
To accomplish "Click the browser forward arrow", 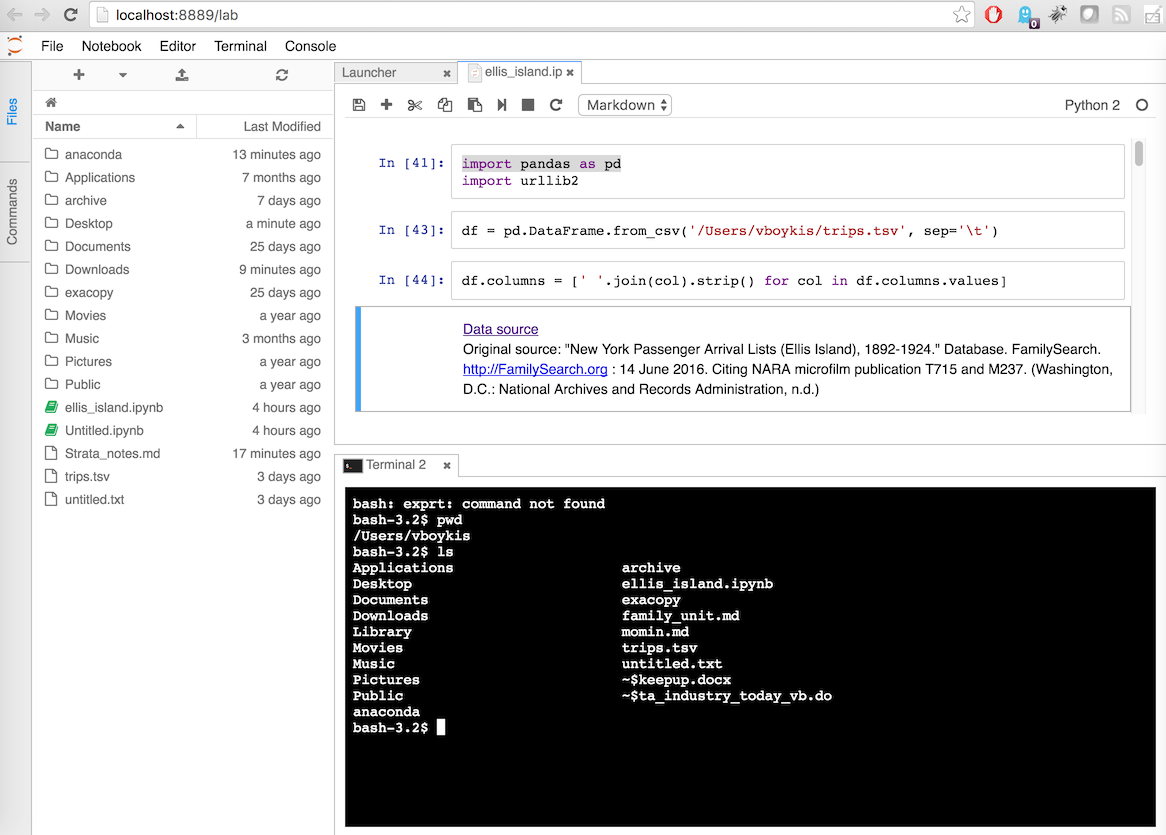I will pyautogui.click(x=42, y=14).
